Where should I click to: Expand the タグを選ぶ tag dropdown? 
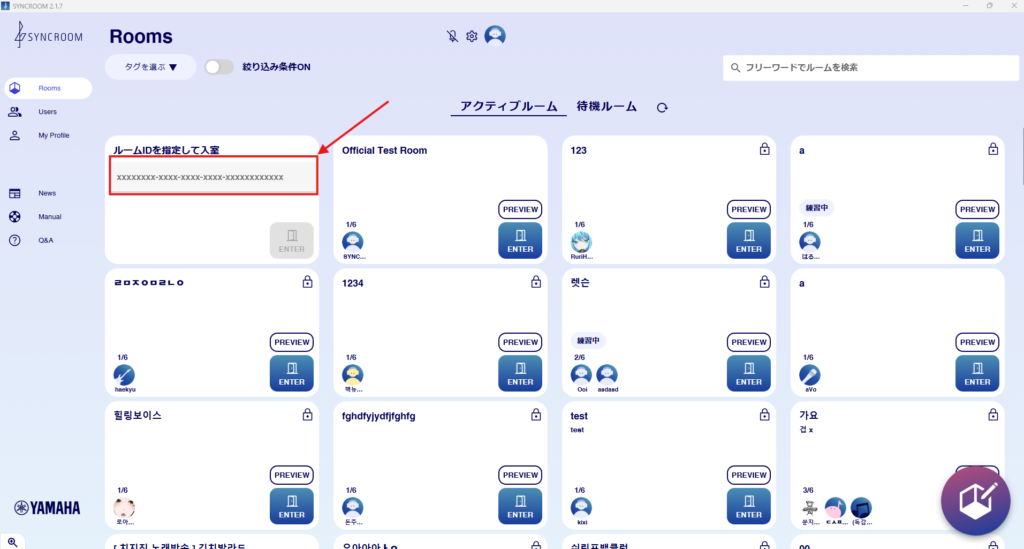151,67
